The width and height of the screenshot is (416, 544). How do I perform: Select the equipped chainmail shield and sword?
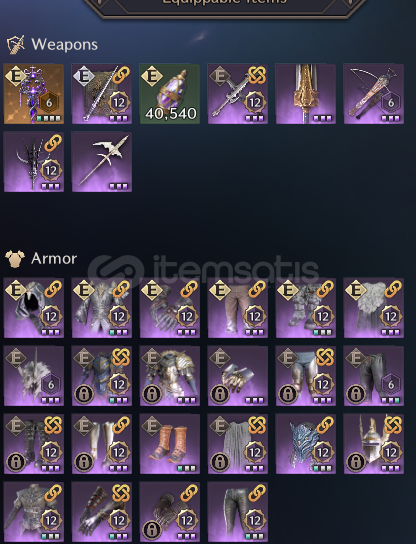(102, 94)
